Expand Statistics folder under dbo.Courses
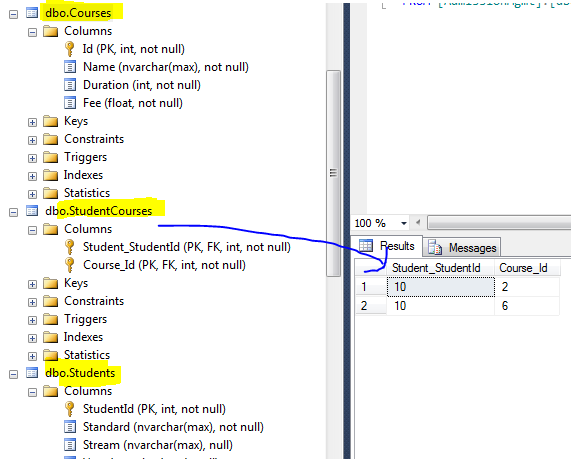Viewport: 571px width, 459px height. tap(32, 194)
